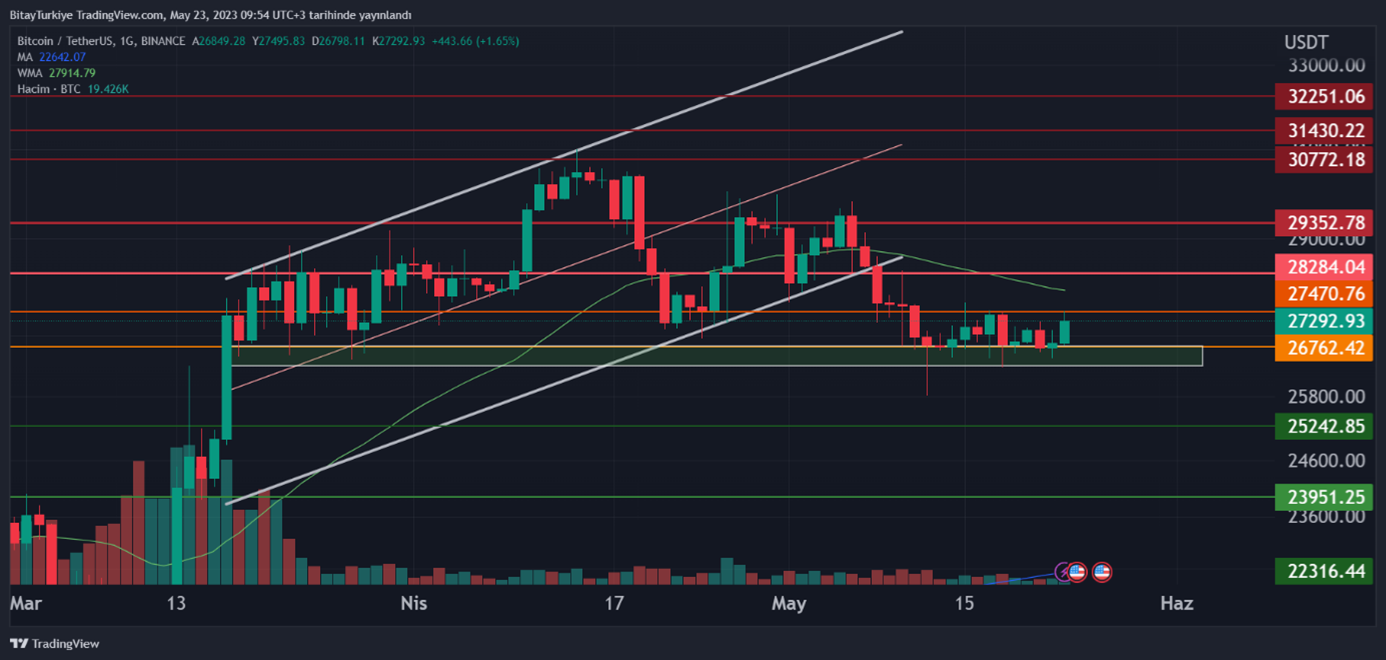Click the 28284.04 price level label
This screenshot has height=660, width=1386.
(x=1323, y=266)
